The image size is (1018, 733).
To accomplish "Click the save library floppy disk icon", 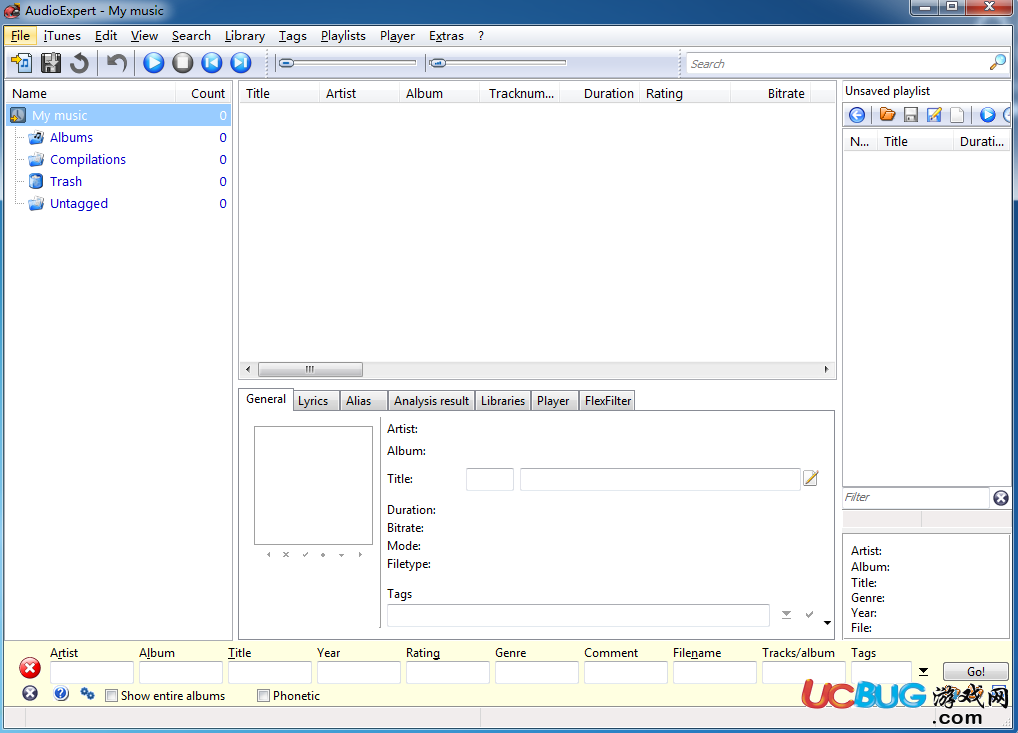I will [51, 63].
